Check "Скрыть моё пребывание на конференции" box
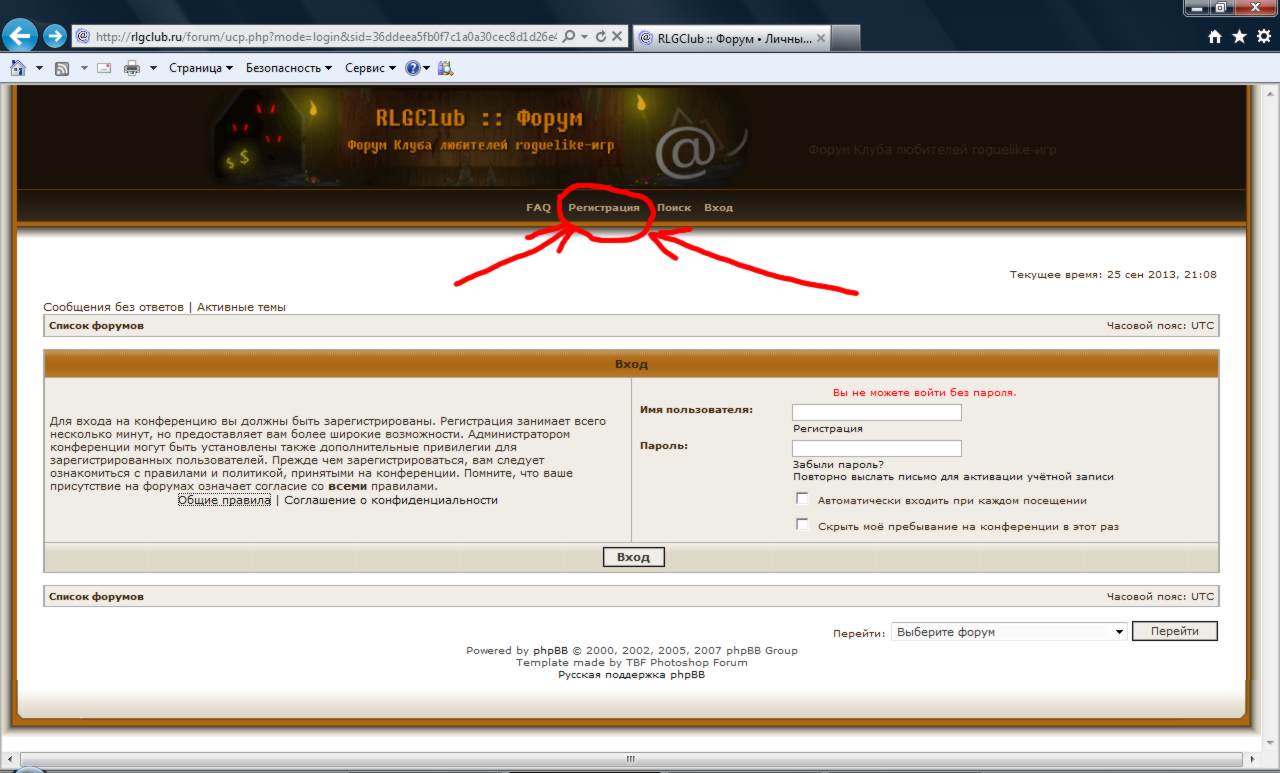 [x=802, y=524]
